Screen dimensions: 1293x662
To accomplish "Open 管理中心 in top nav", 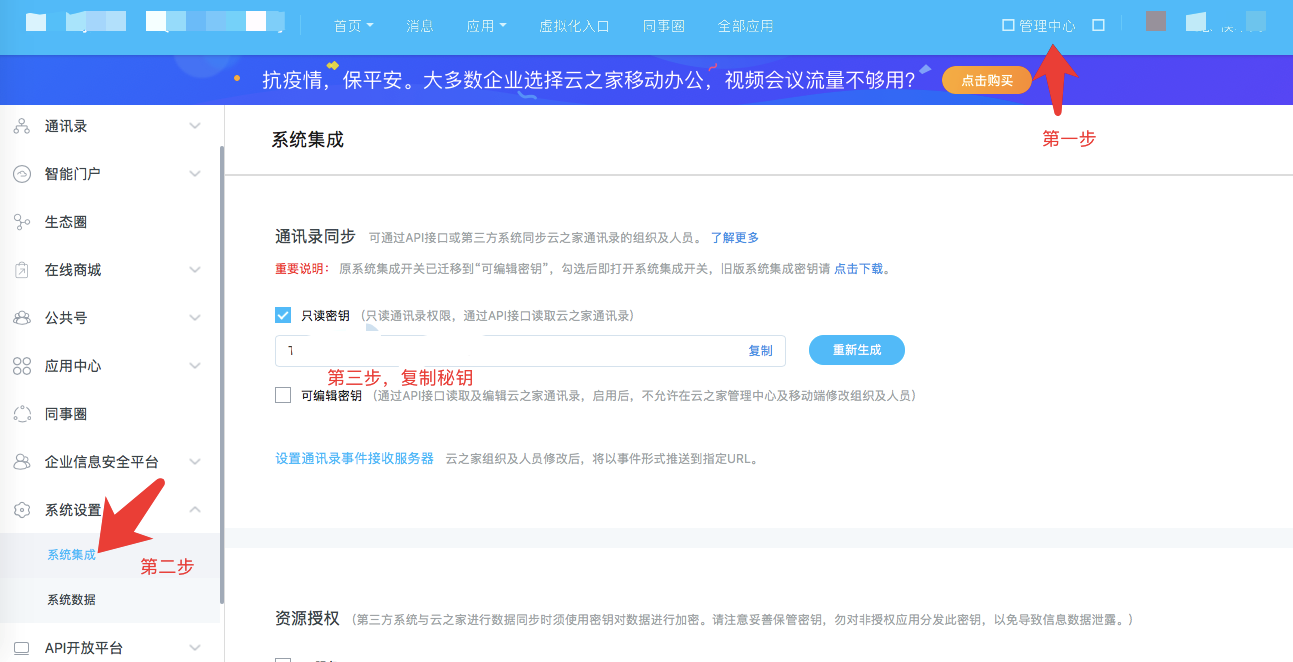I will pos(1047,26).
